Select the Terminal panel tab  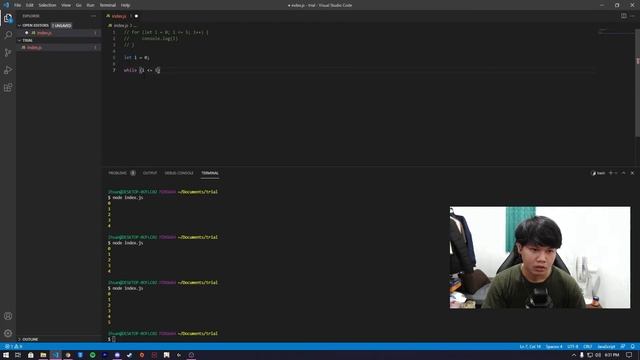[x=210, y=173]
